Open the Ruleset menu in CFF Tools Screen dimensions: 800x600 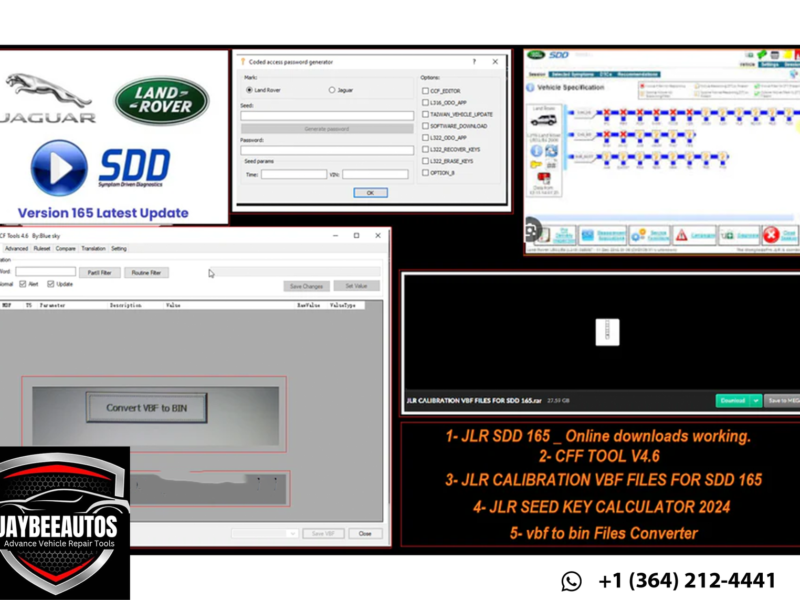click(x=42, y=248)
